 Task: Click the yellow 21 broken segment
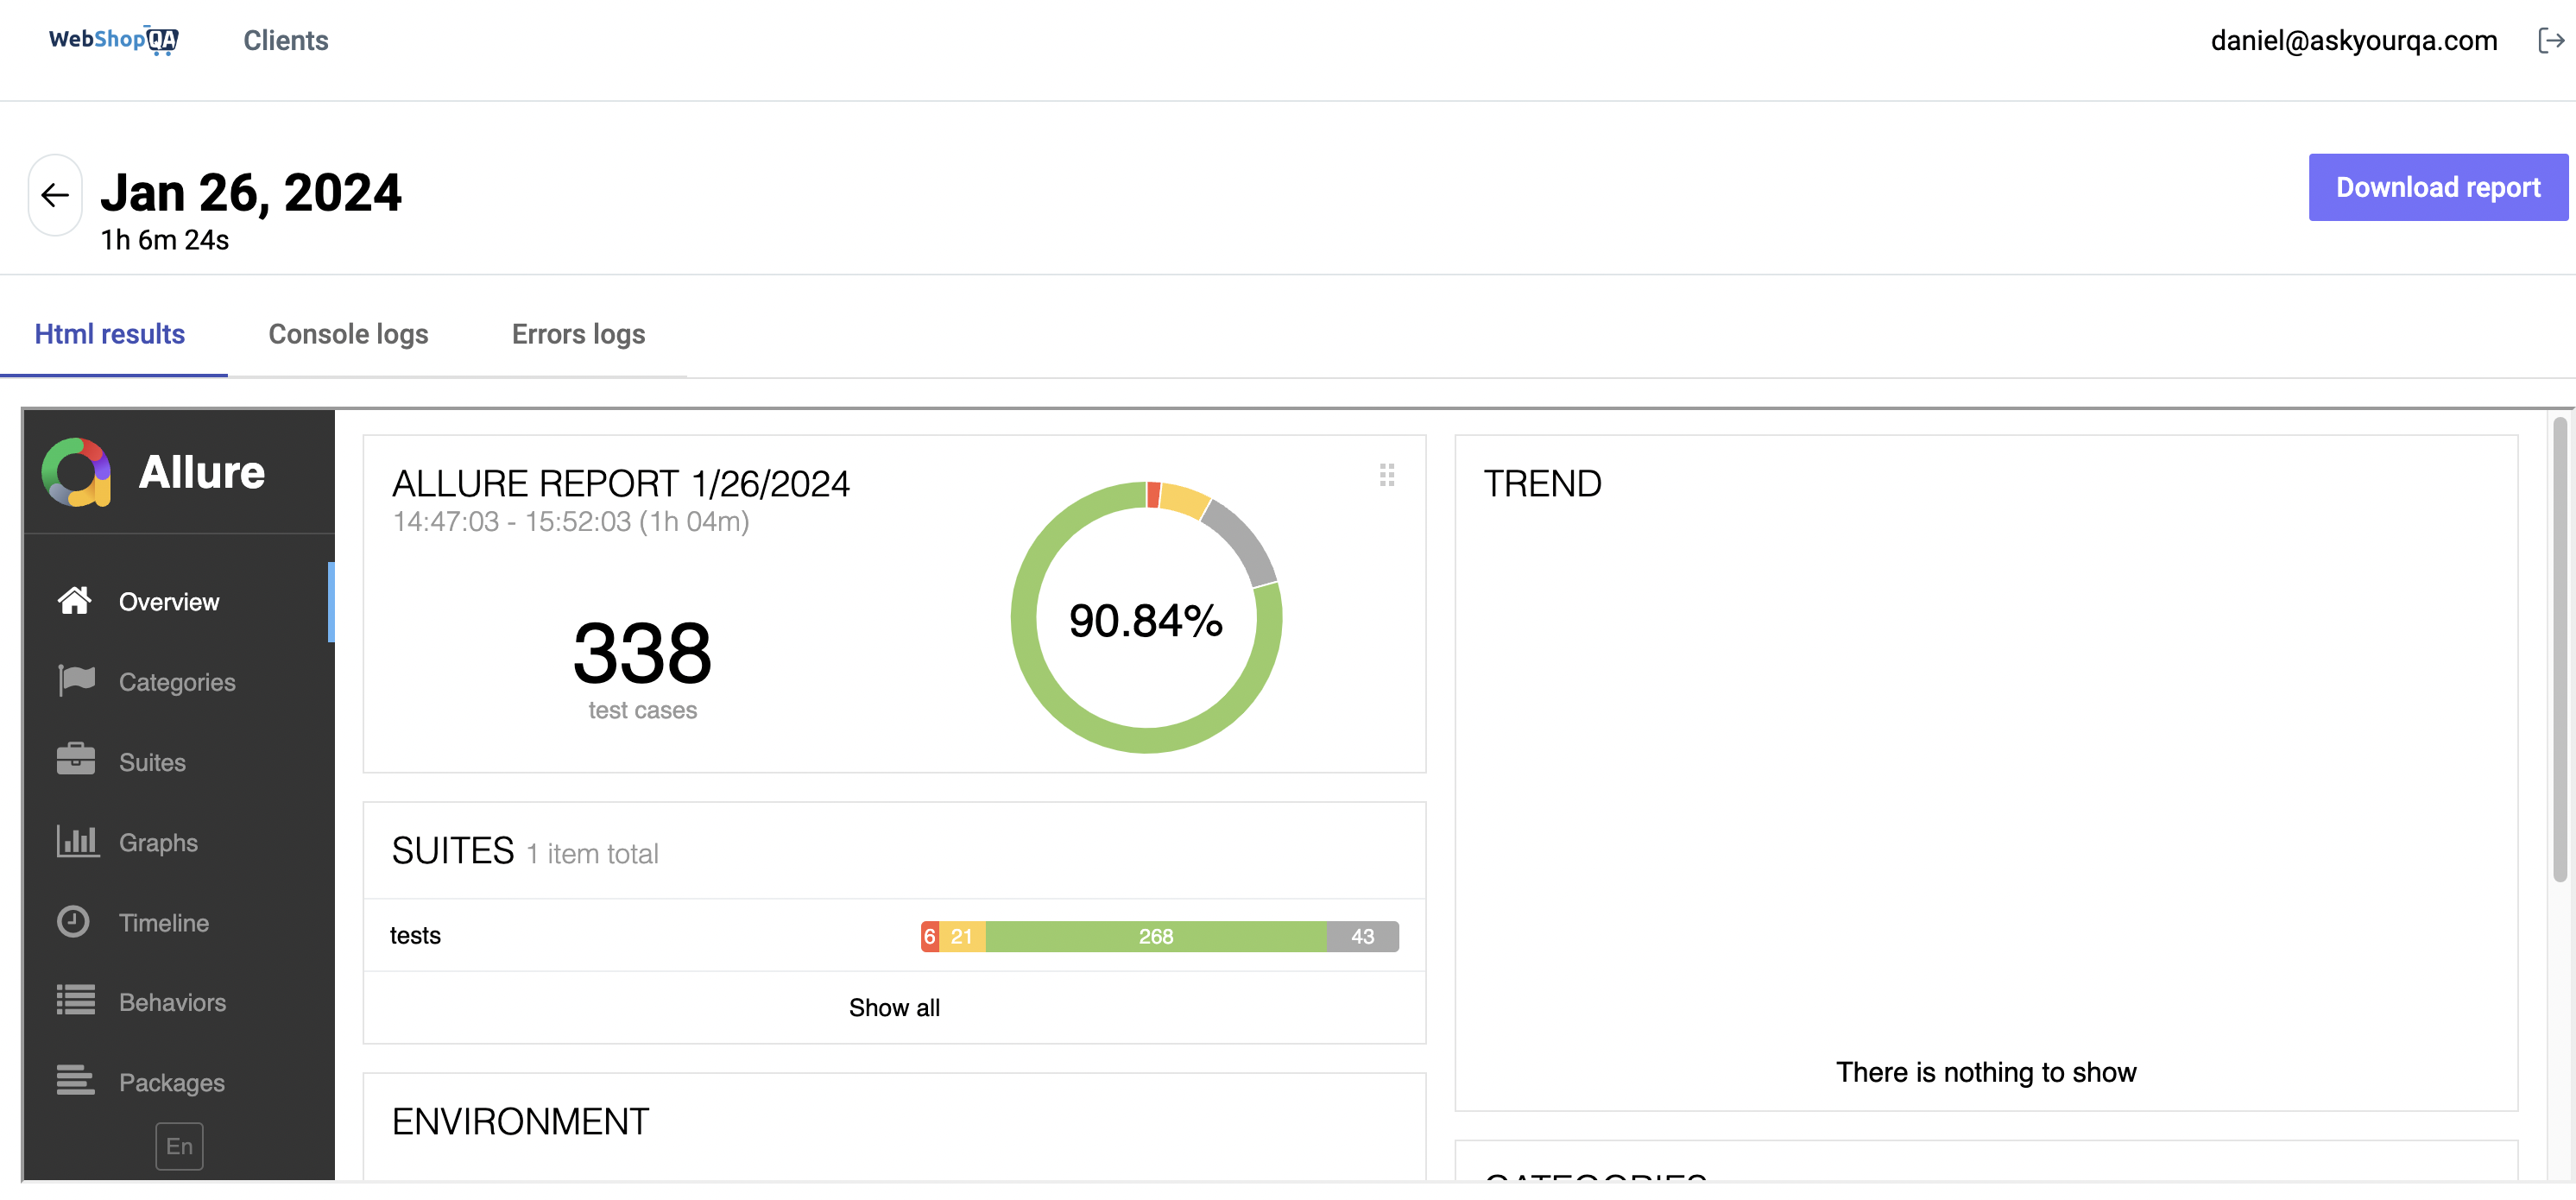click(x=962, y=937)
